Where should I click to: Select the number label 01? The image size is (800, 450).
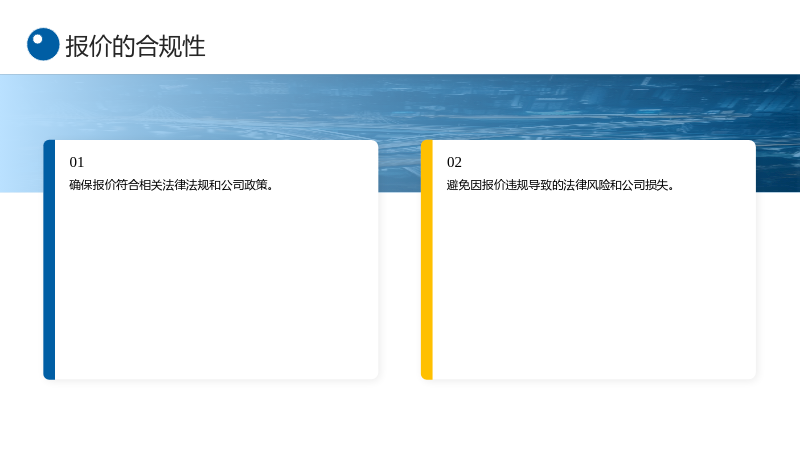click(x=77, y=162)
